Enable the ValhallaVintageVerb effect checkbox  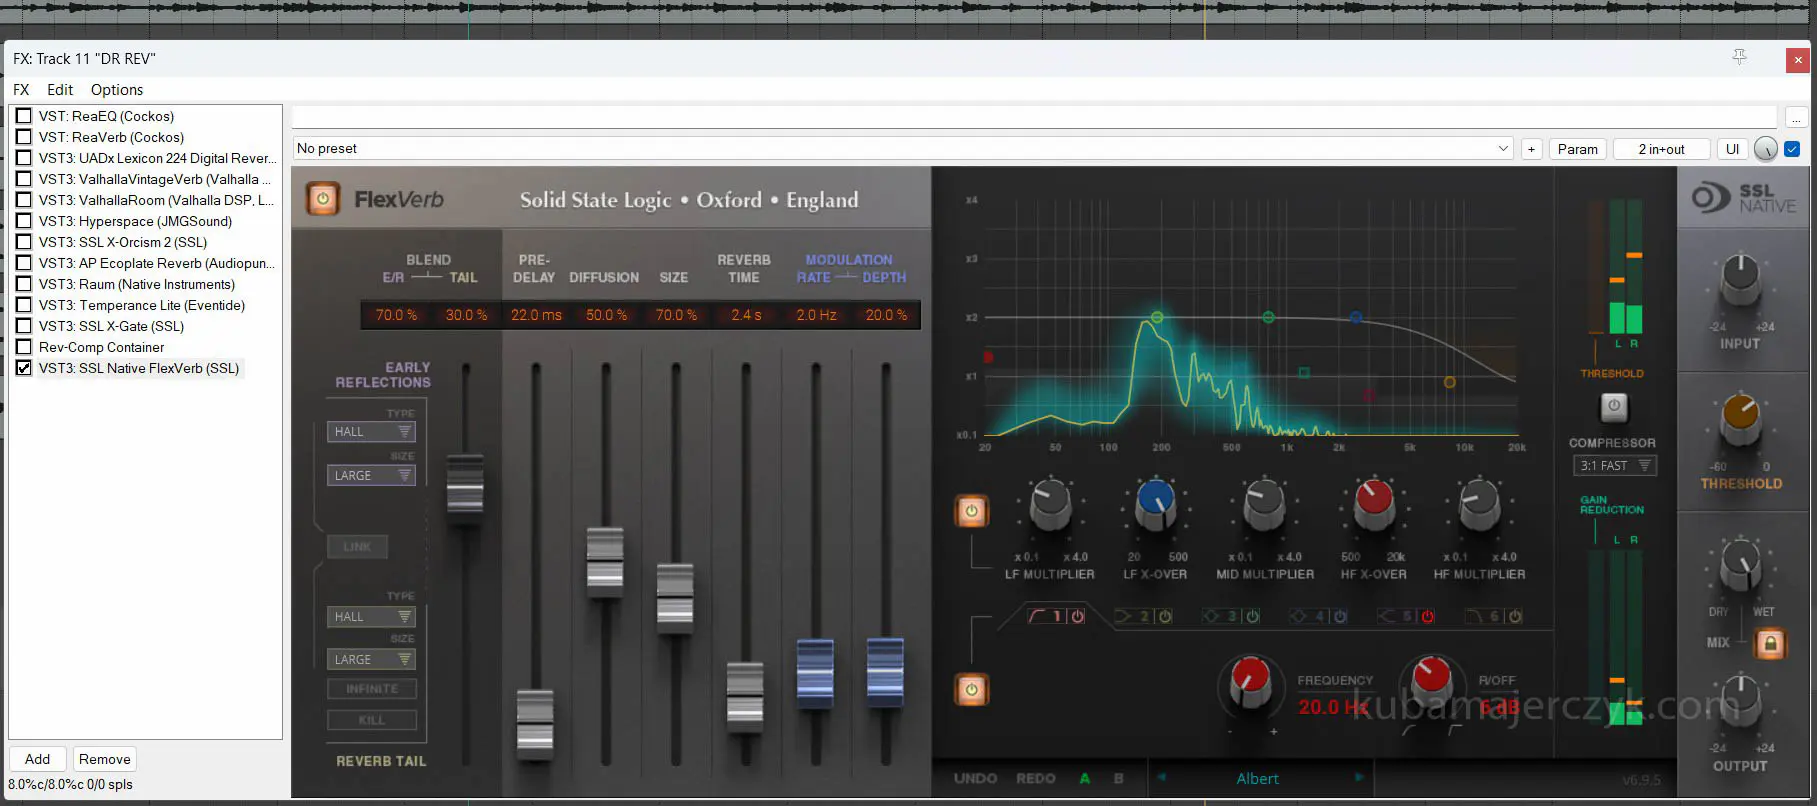click(x=24, y=179)
